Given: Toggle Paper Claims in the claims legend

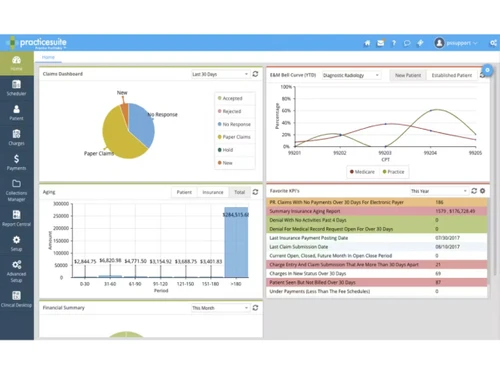Looking at the screenshot, I should [234, 137].
